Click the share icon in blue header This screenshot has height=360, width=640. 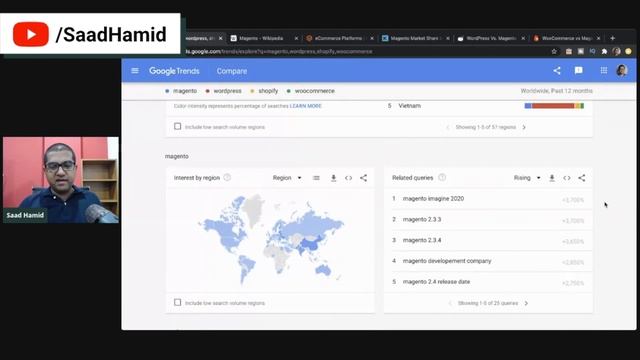[557, 71]
